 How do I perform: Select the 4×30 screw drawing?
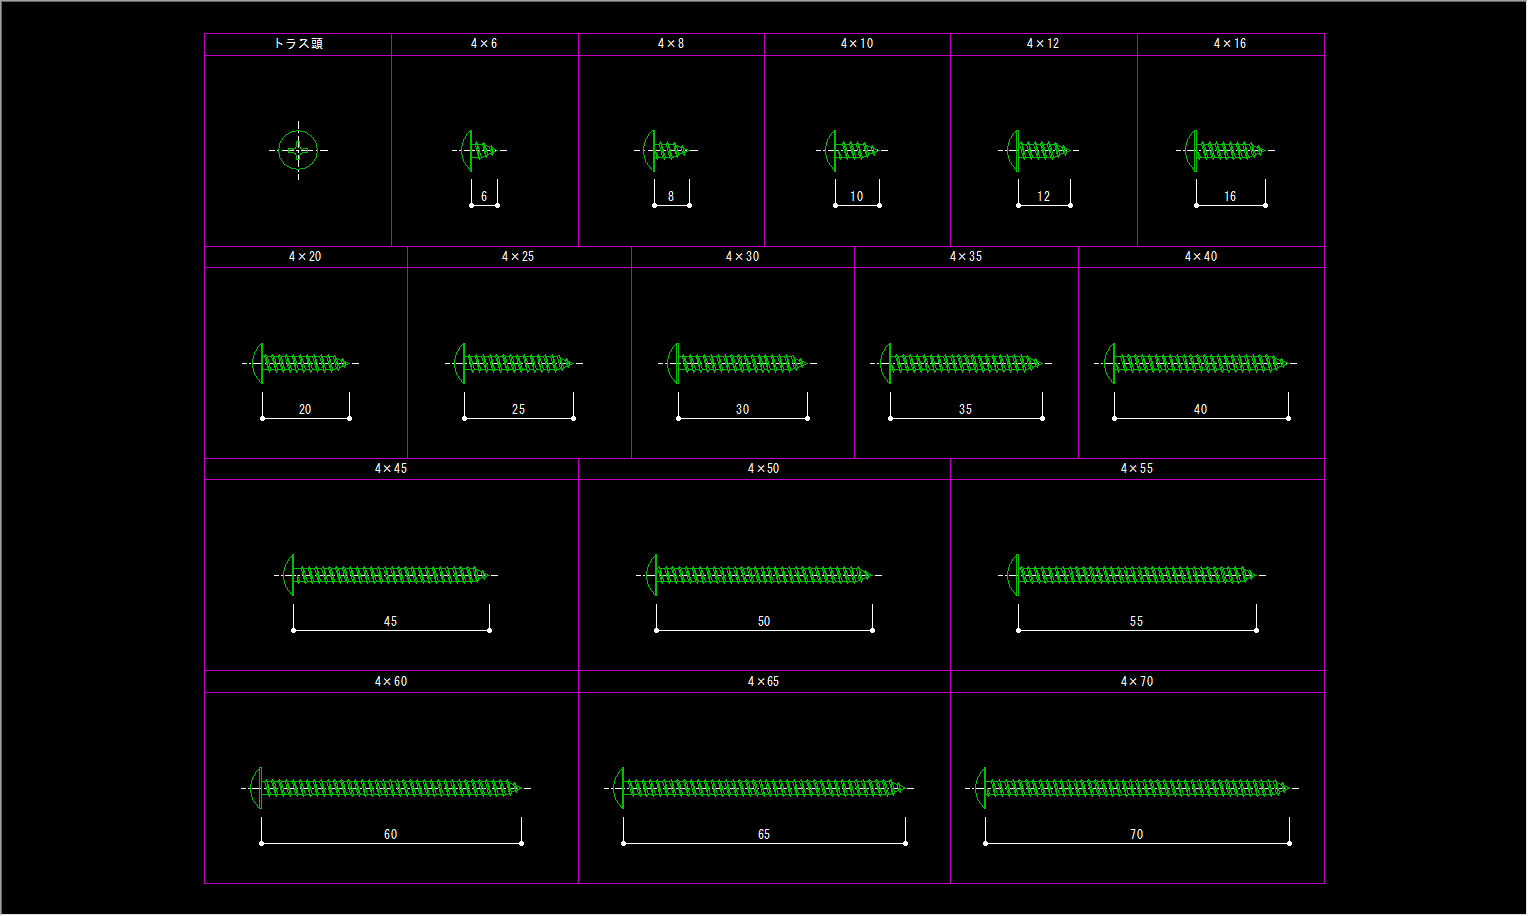[x=737, y=363]
